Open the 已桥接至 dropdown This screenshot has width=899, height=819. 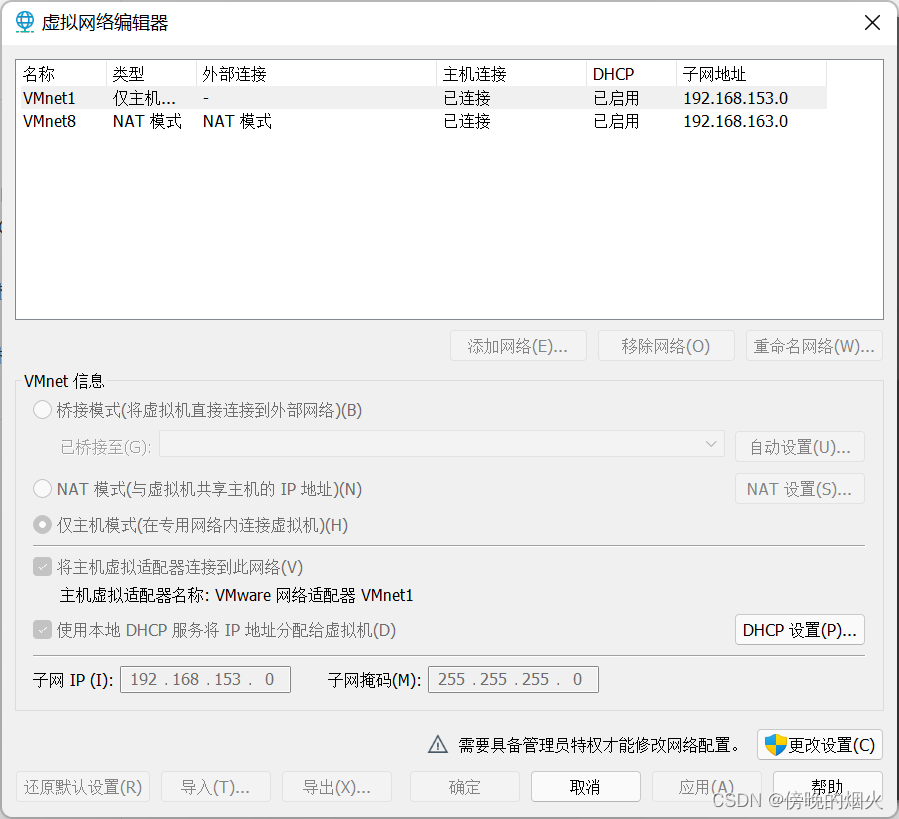[442, 444]
